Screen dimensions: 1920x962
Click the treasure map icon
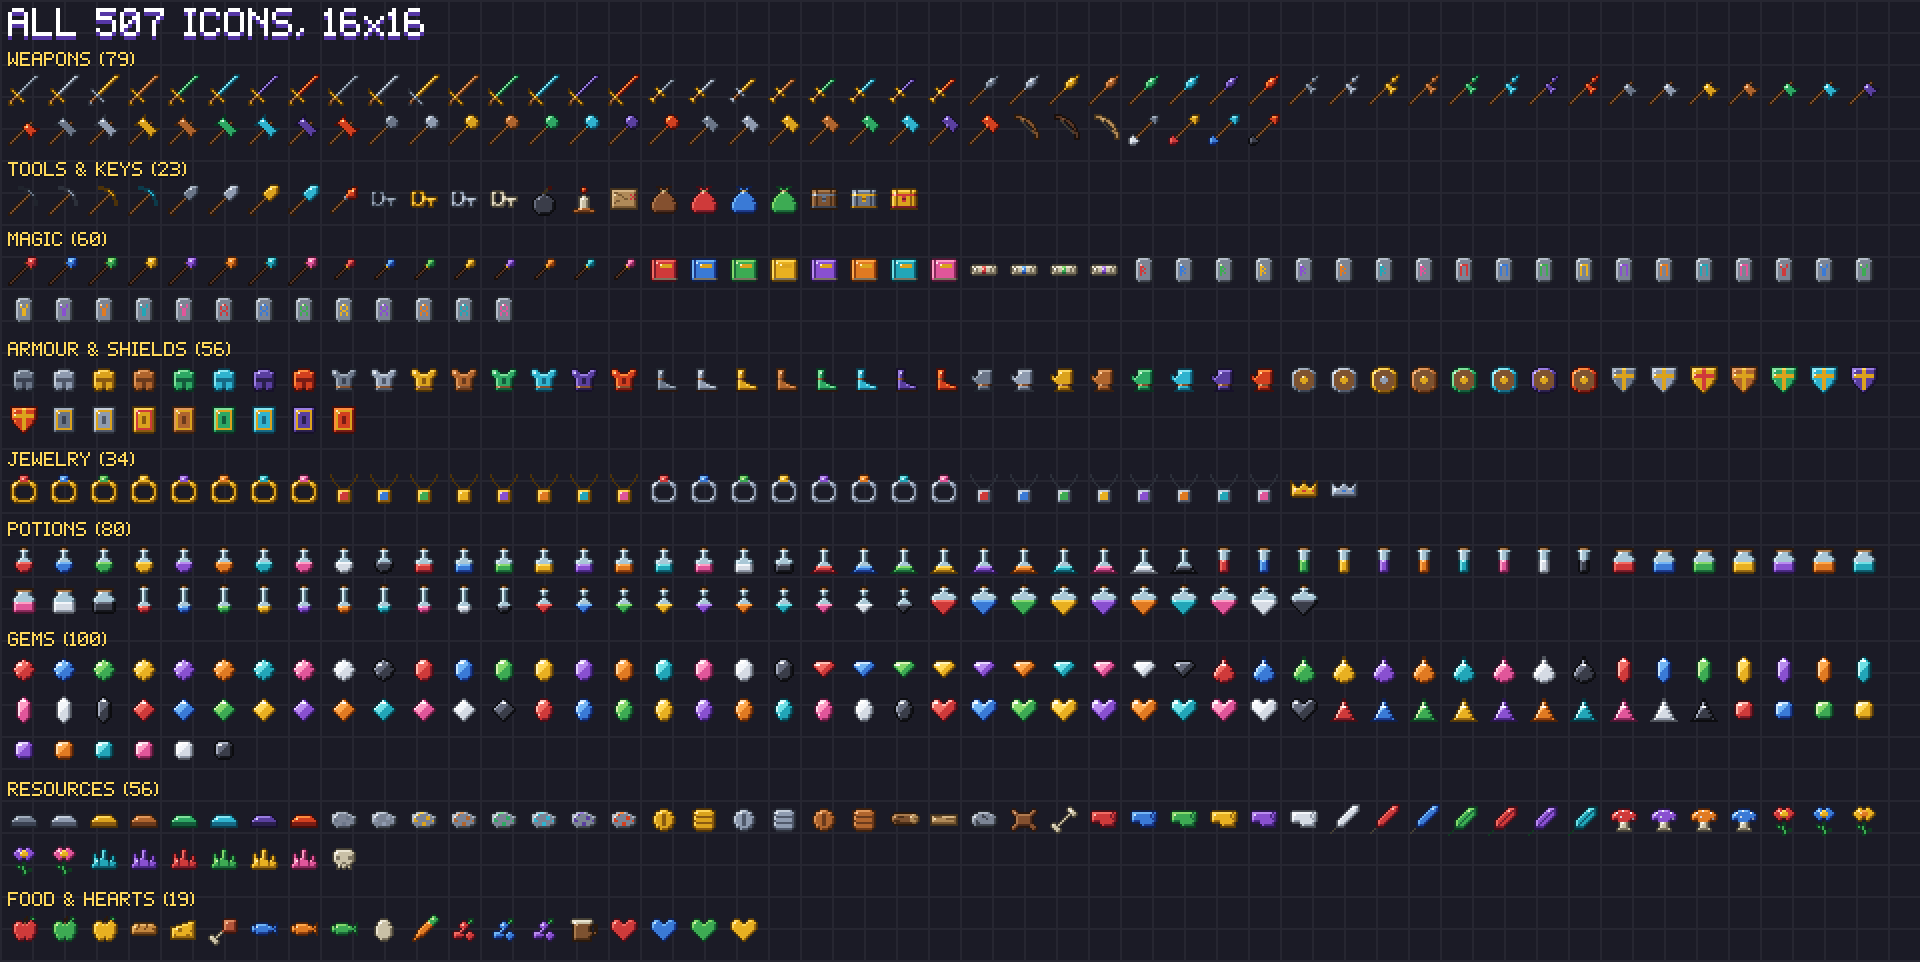624,200
